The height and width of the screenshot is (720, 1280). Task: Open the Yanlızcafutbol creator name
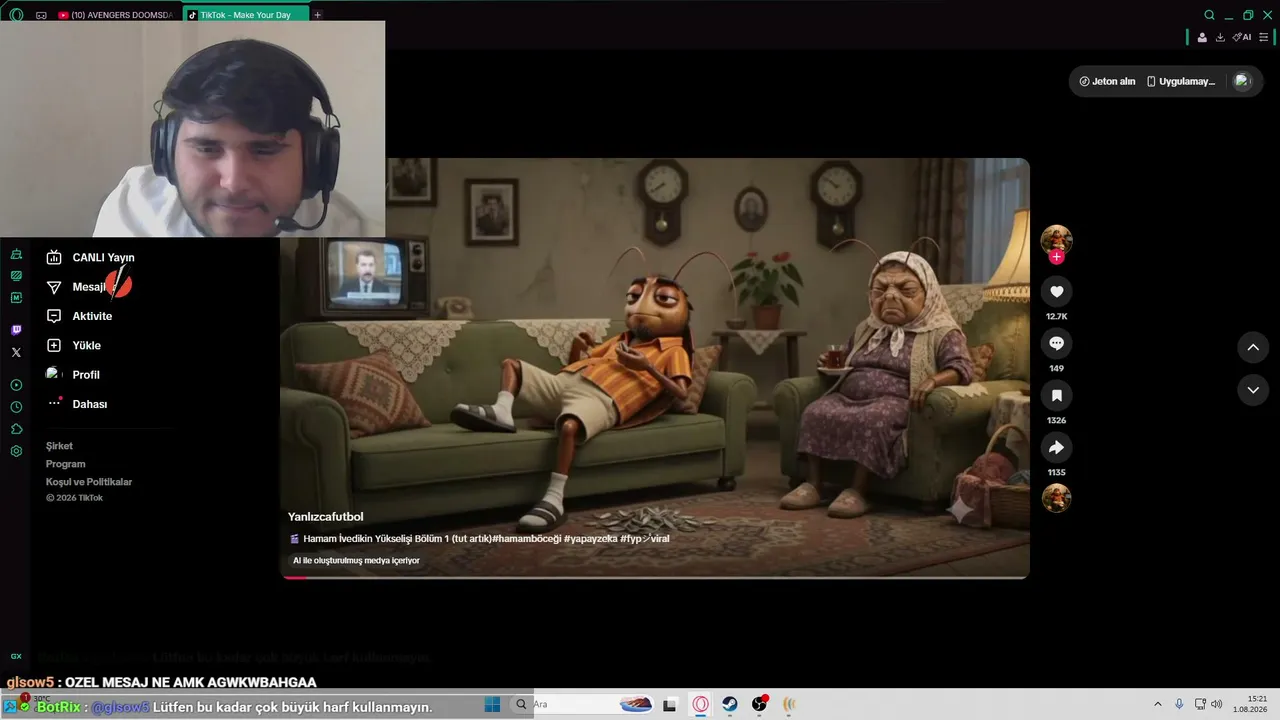326,517
